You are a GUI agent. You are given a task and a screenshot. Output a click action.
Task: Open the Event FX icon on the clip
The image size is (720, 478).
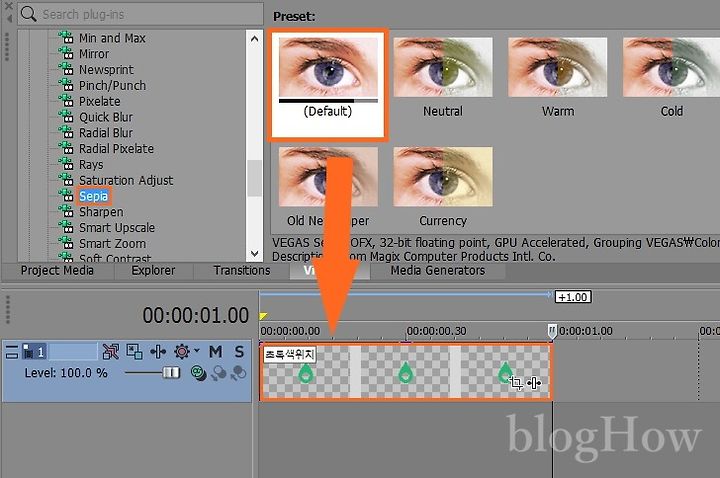[x=534, y=382]
